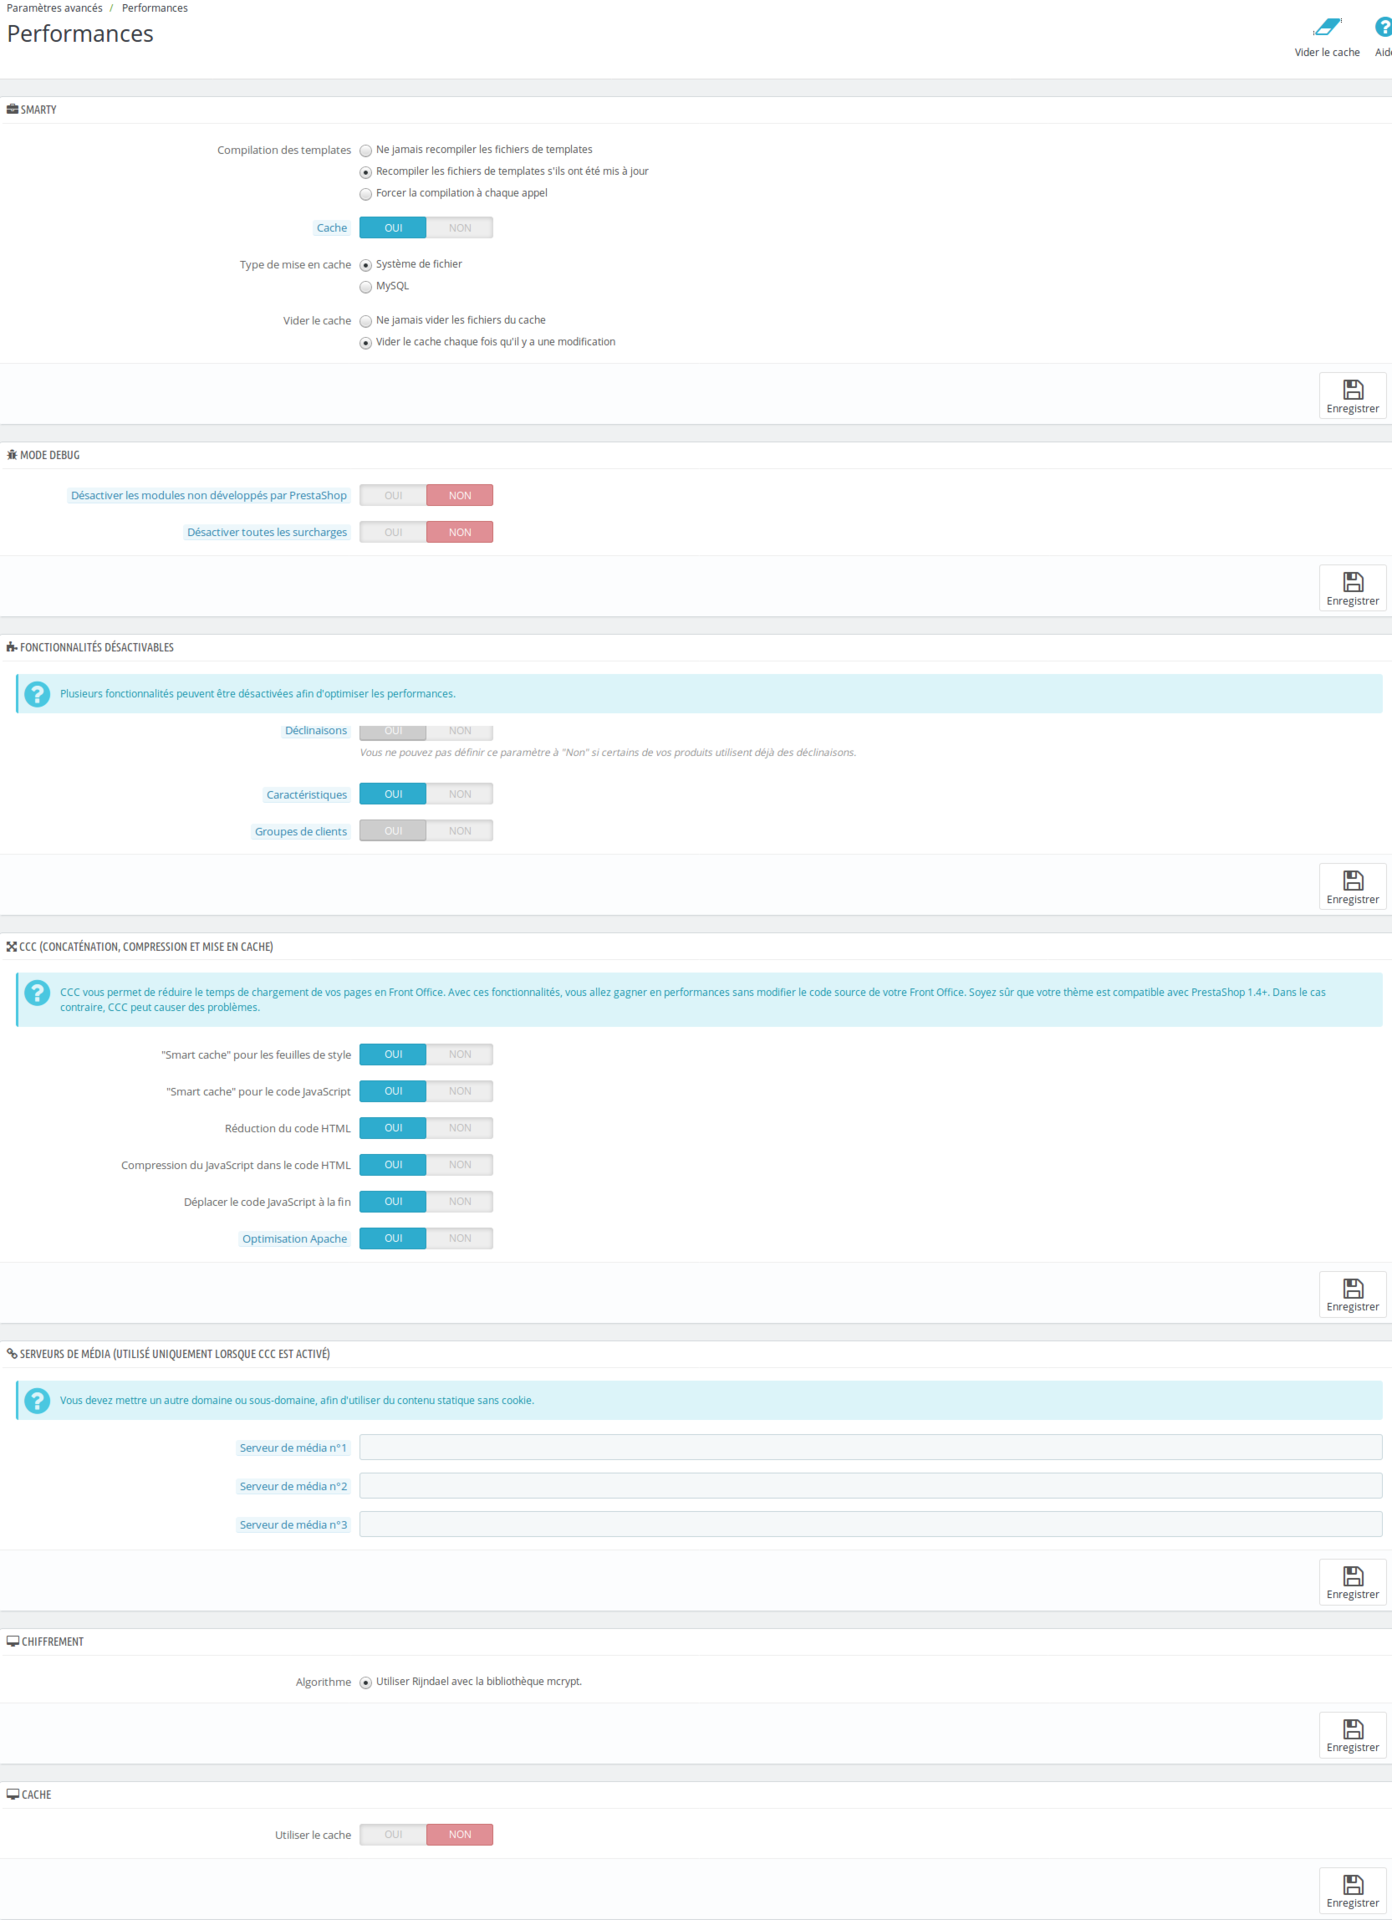Focus the Serveur de média n°3 field

point(870,1524)
